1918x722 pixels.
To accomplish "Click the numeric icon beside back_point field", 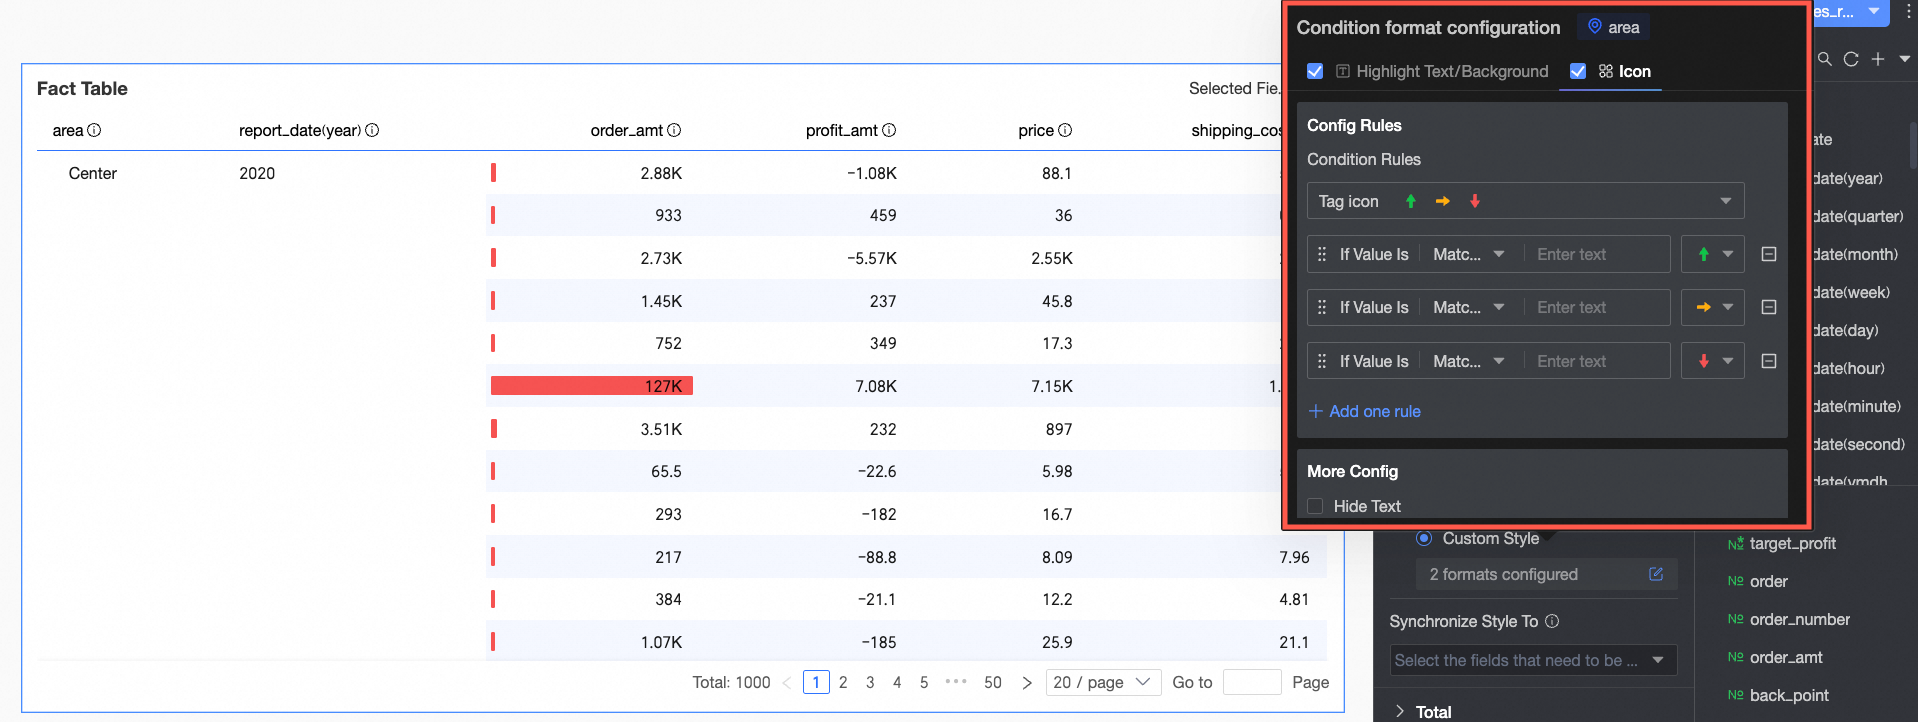I will [x=1735, y=695].
